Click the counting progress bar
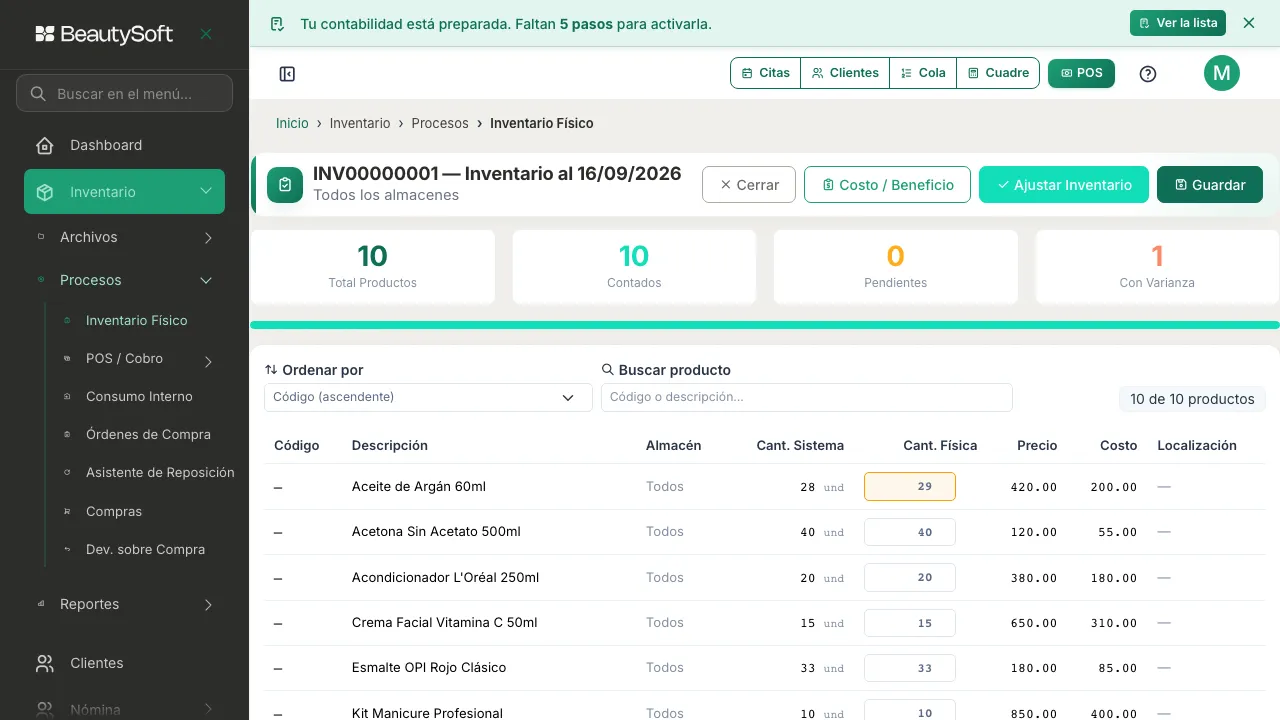 (764, 325)
